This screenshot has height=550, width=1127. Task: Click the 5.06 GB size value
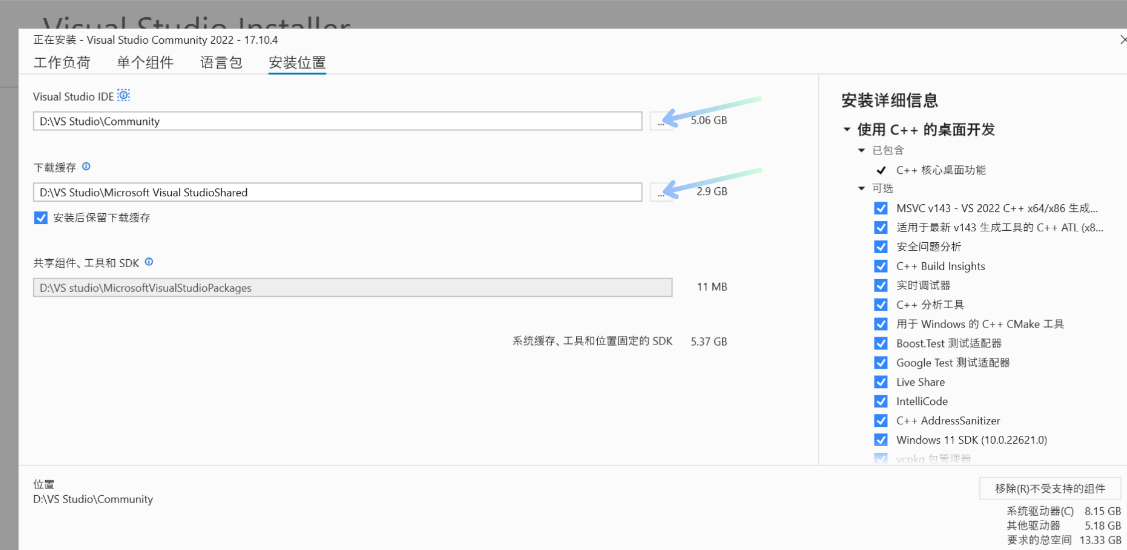[x=709, y=121]
